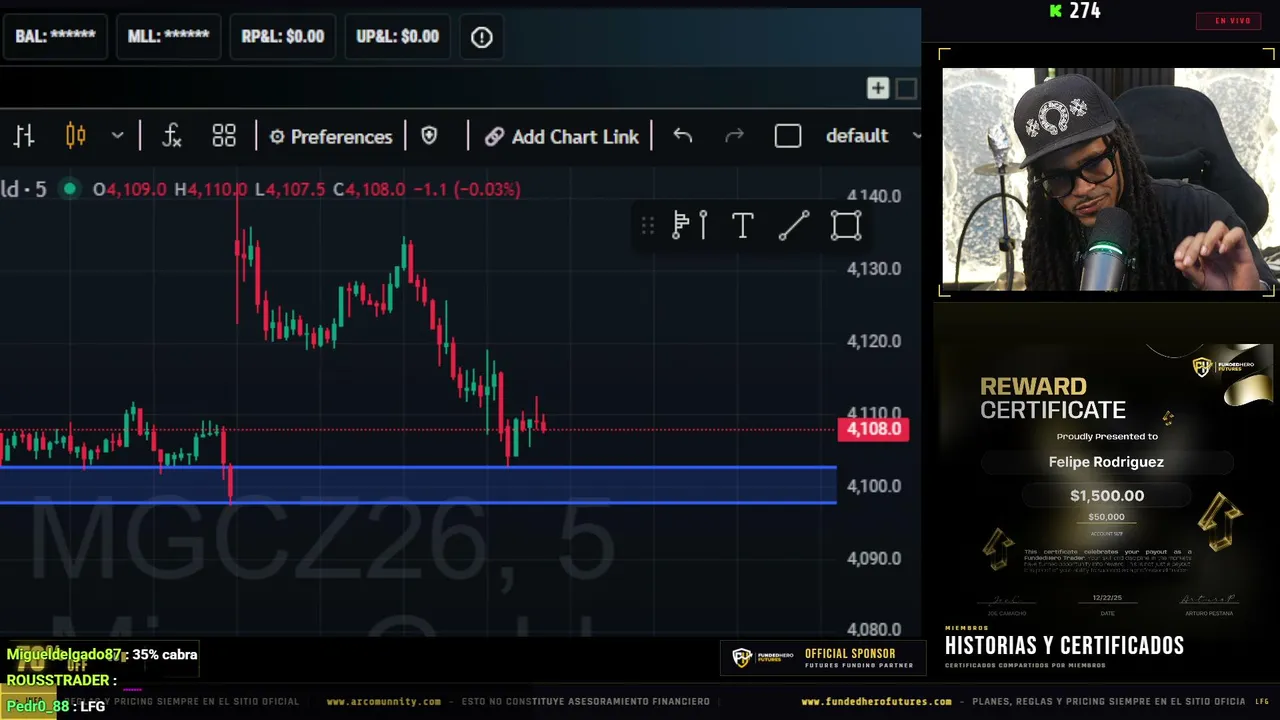Click the $1,500.00 payout amount
This screenshot has width=1280, height=720.
click(1107, 496)
